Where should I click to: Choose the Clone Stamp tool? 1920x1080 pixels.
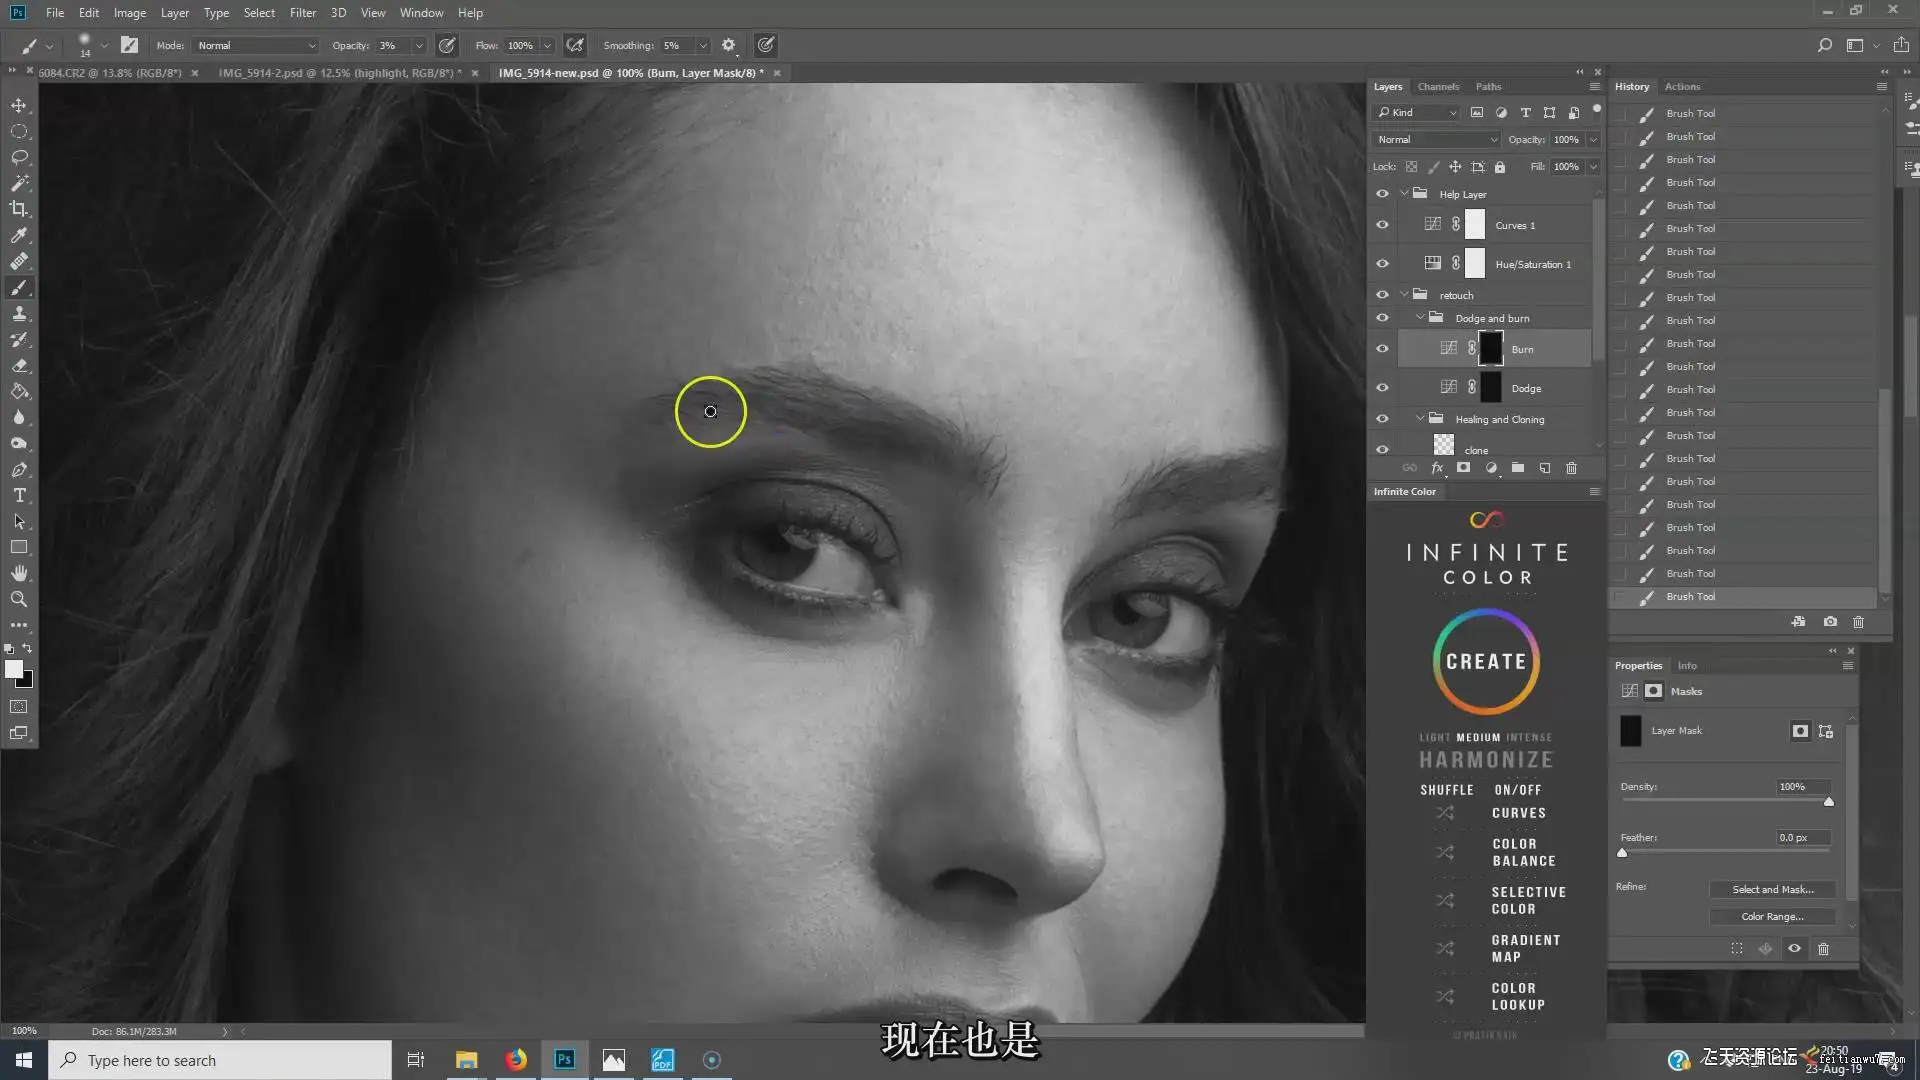click(x=19, y=314)
